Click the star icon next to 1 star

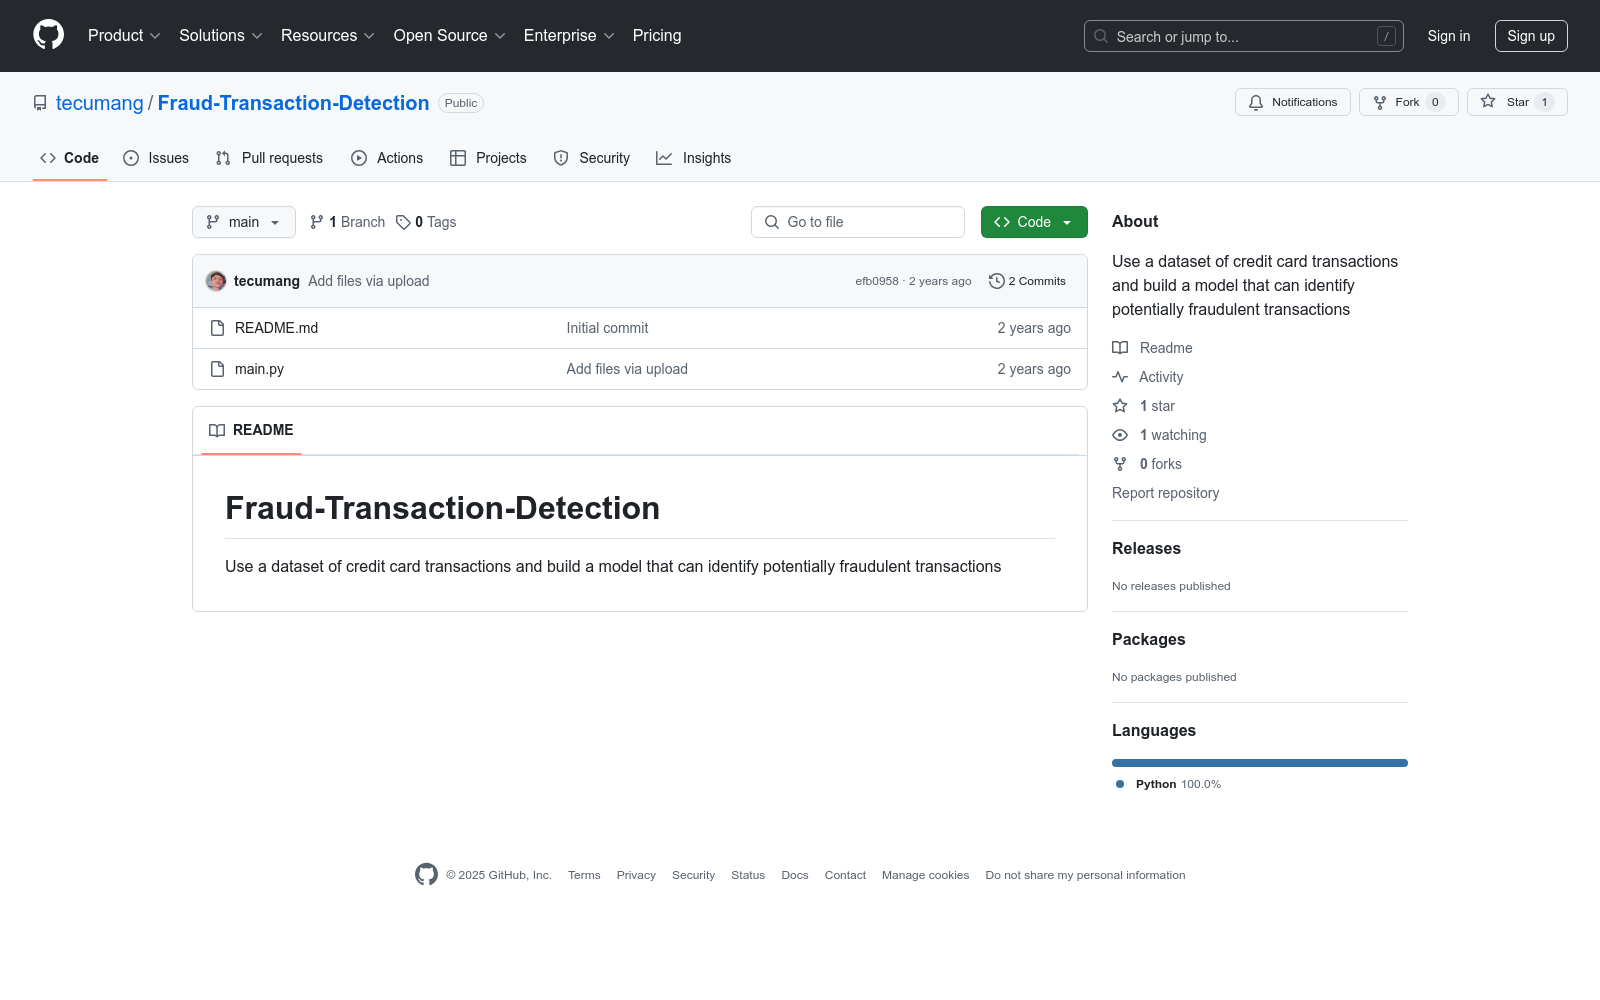click(x=1120, y=406)
